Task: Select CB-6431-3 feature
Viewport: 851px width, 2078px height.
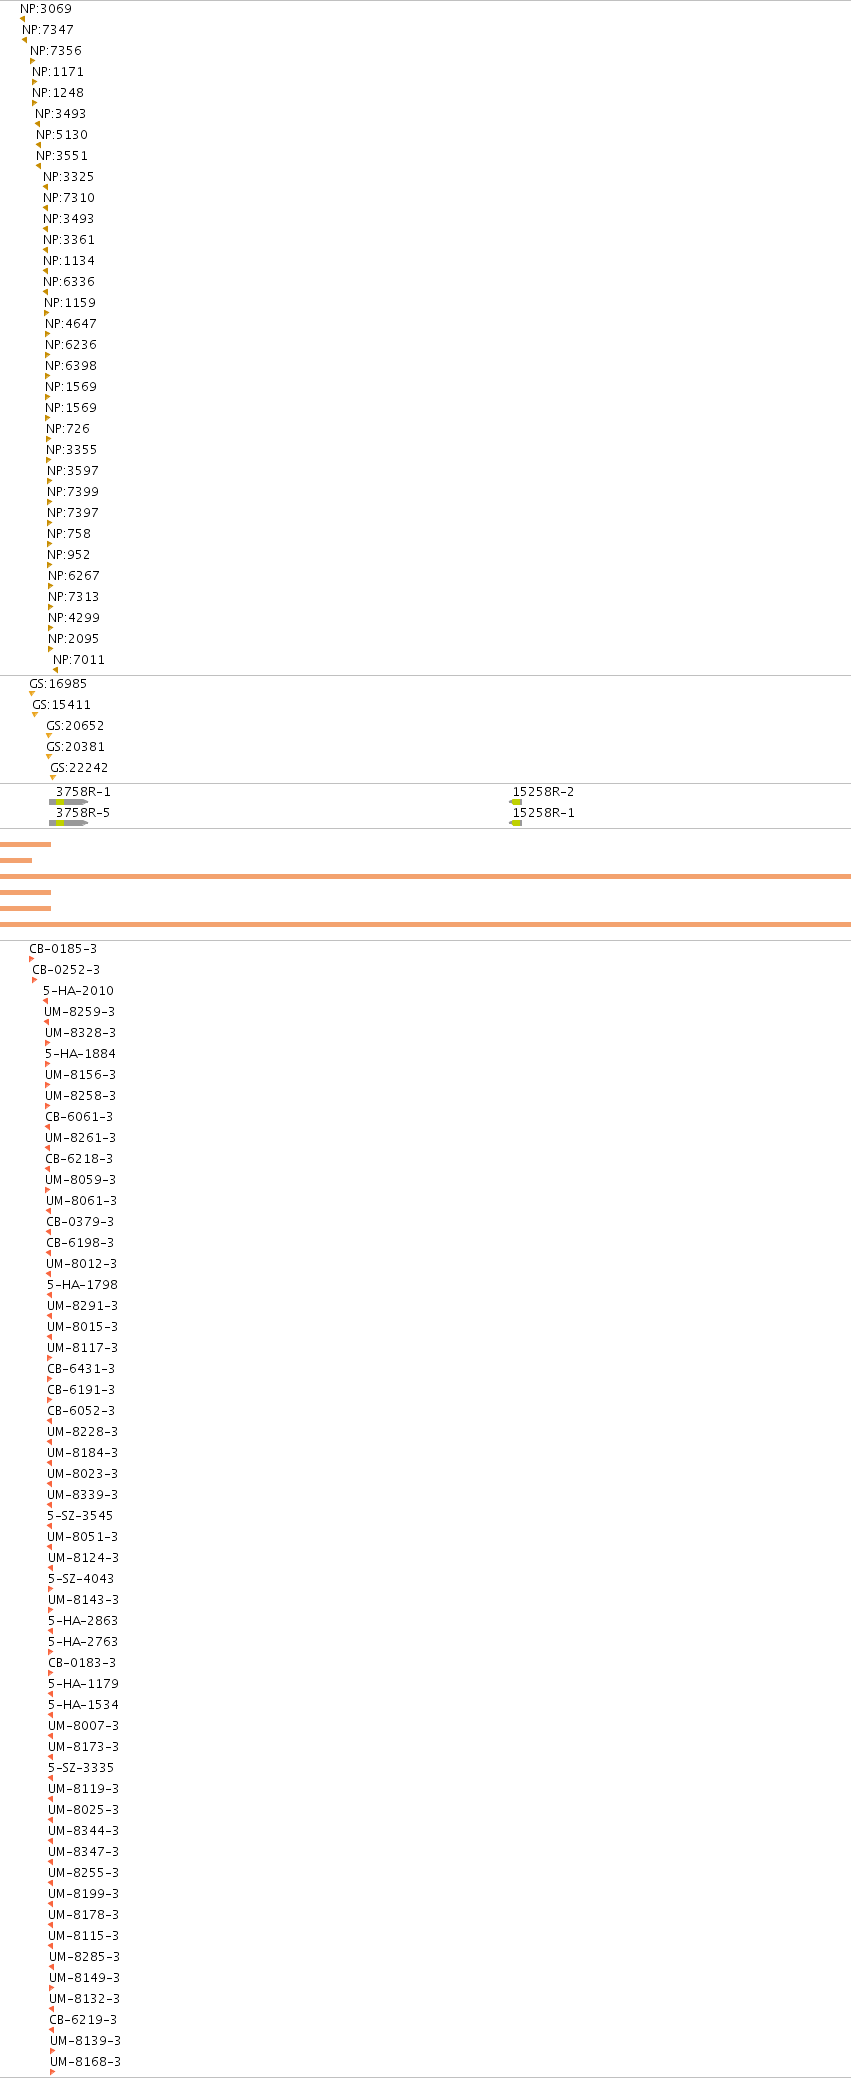Action: coord(81,1369)
